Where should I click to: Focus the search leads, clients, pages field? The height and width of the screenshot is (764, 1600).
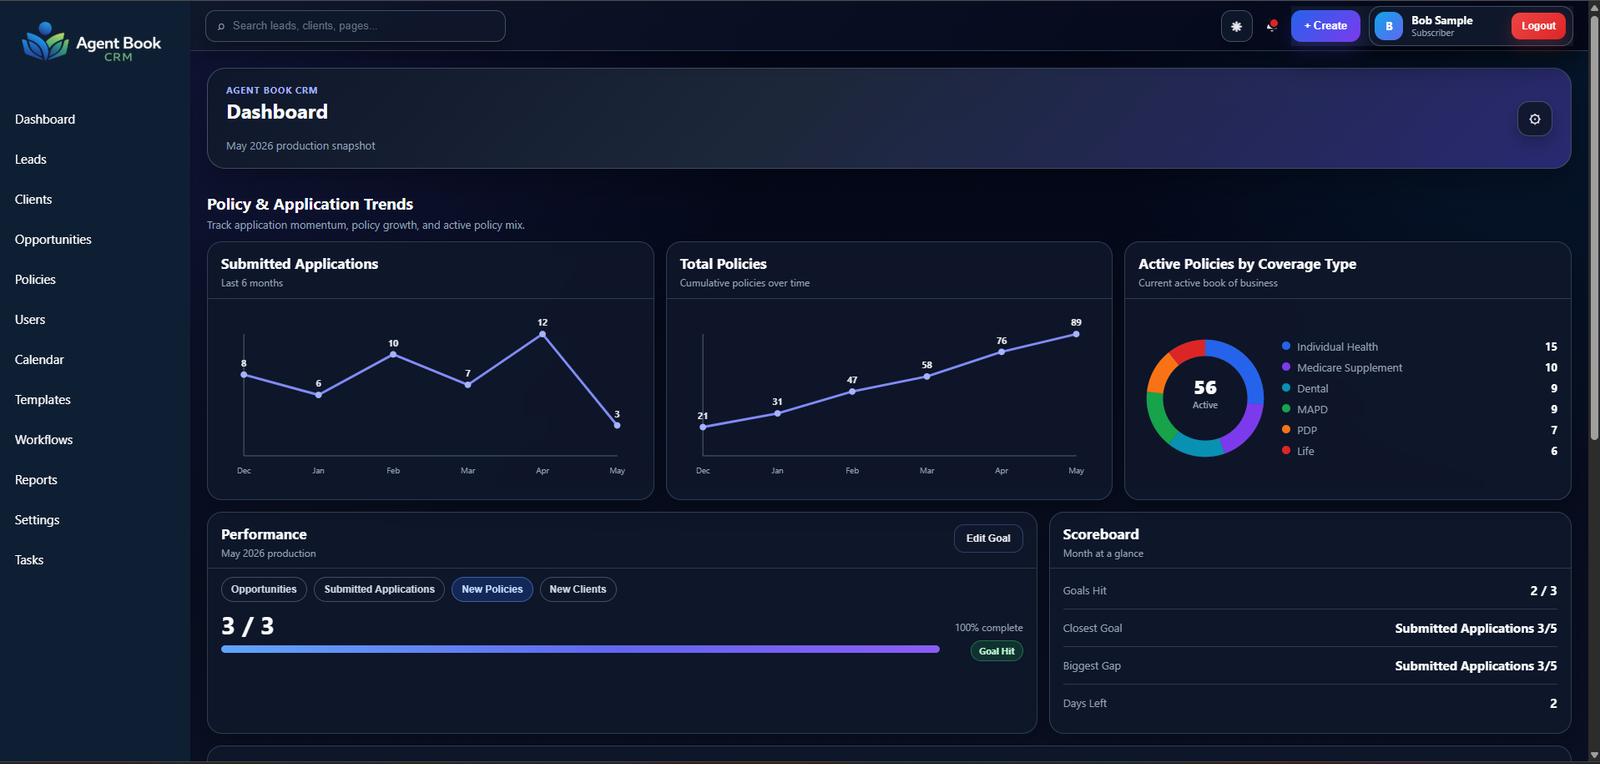[x=355, y=26]
